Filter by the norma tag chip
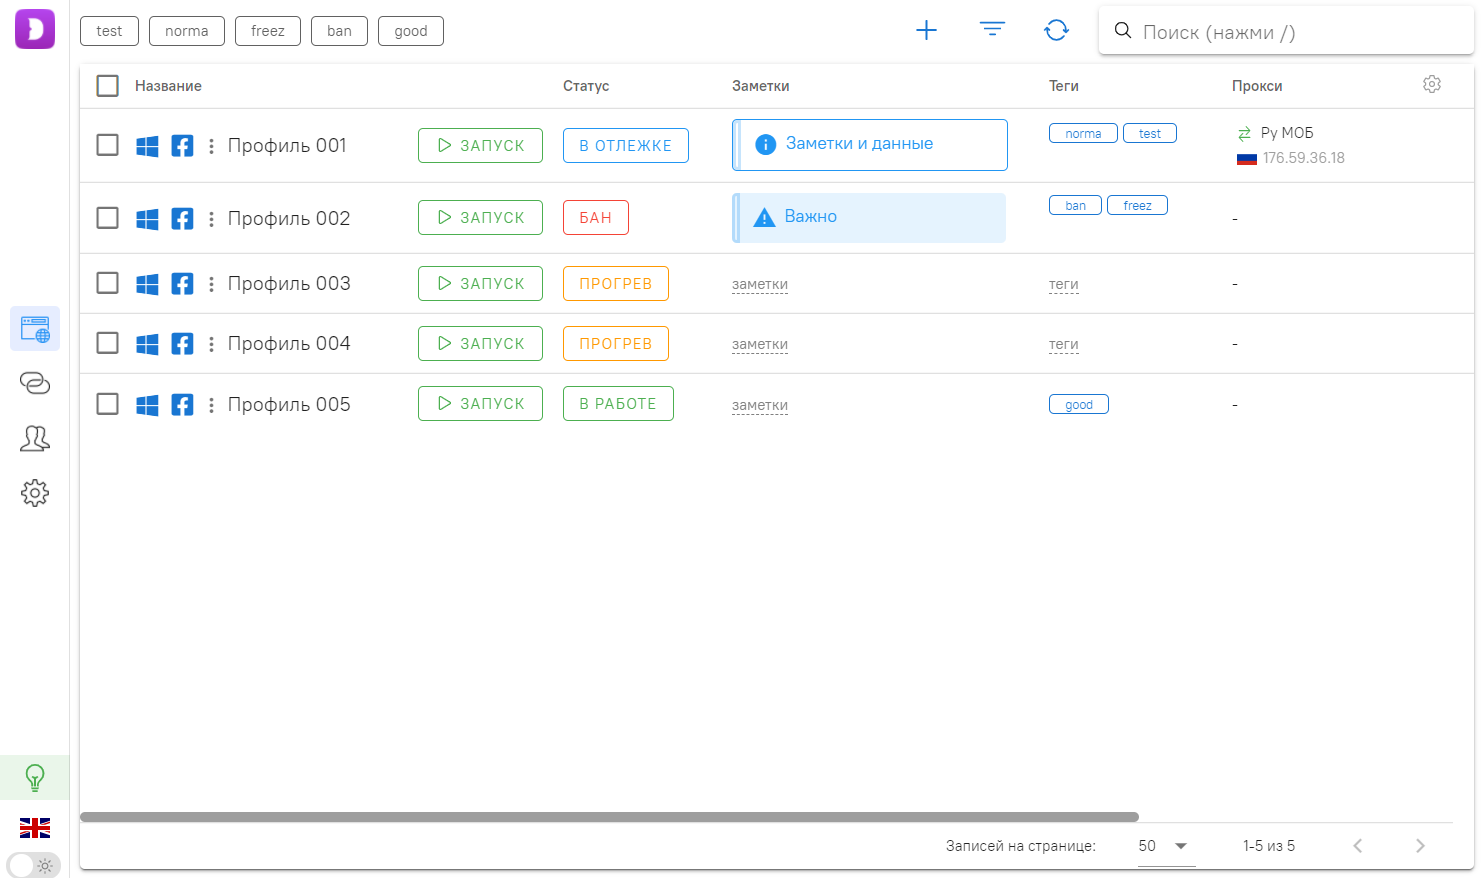The height and width of the screenshot is (878, 1483). (187, 31)
